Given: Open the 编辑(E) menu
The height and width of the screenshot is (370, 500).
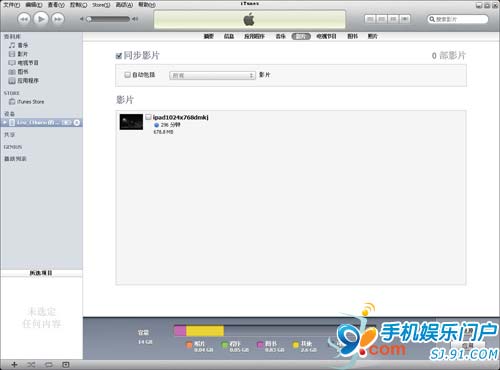Looking at the screenshot, I should (34, 5).
